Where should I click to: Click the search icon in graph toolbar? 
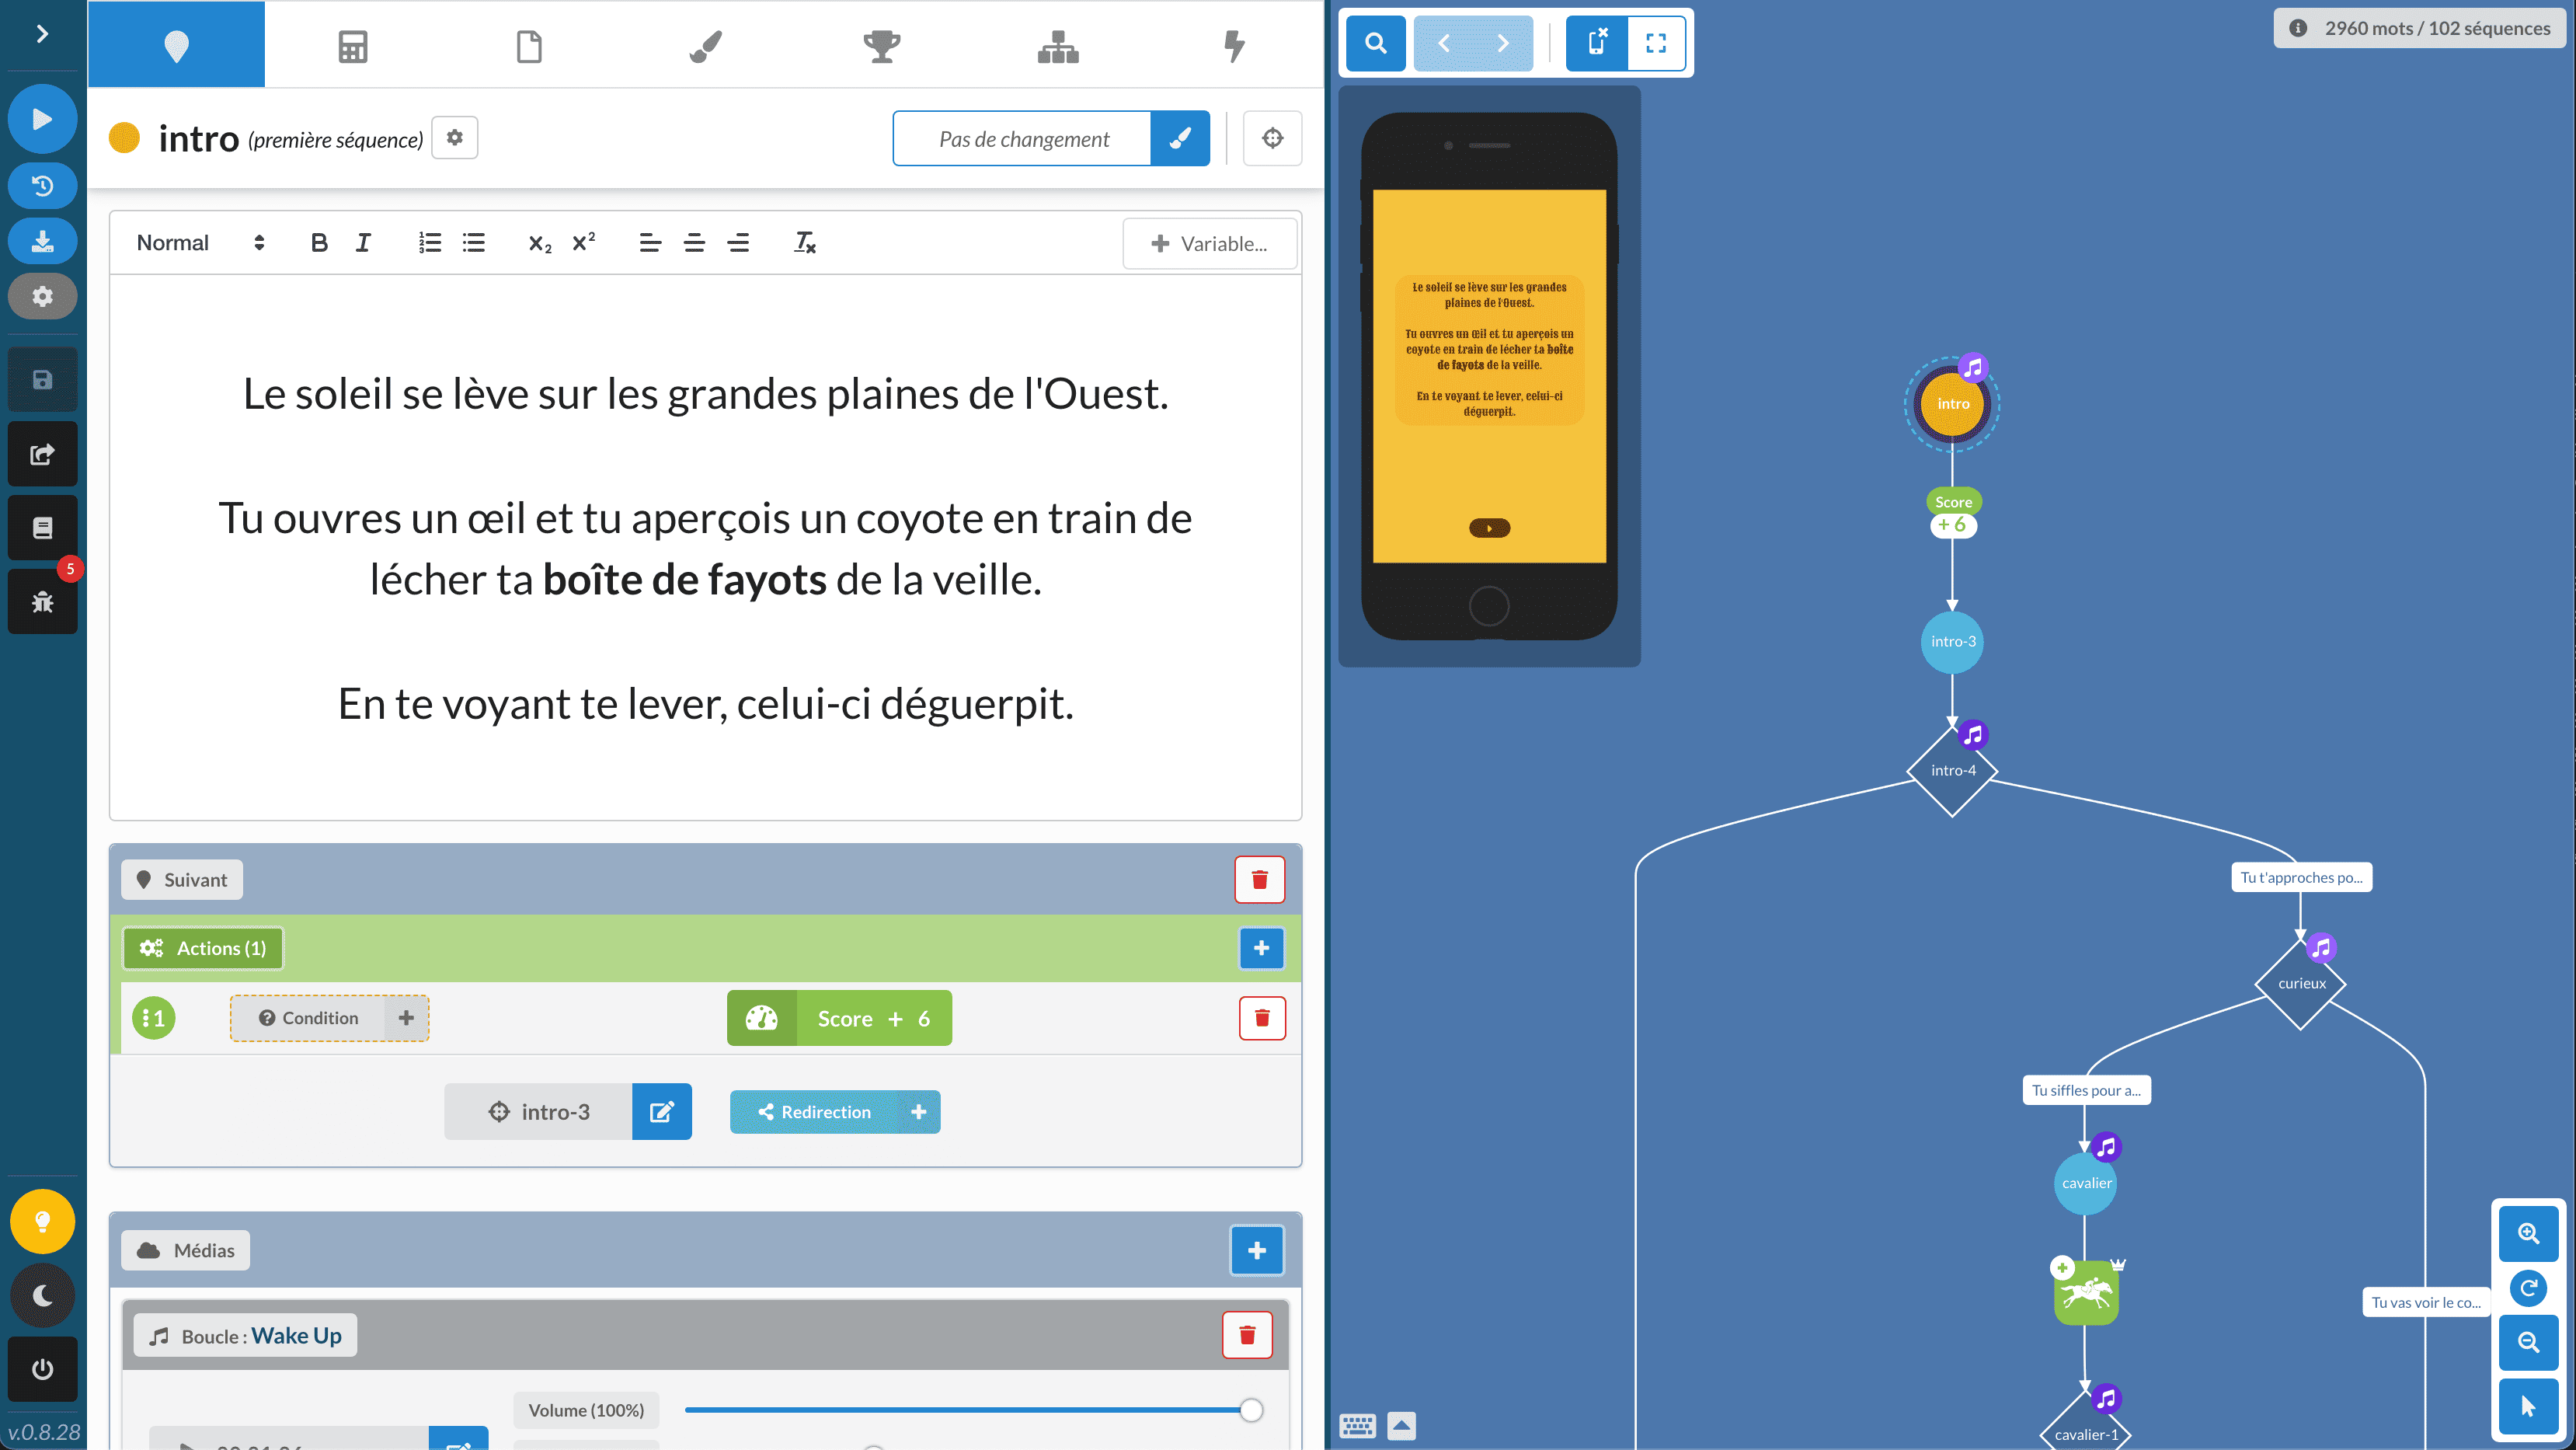(x=1376, y=43)
